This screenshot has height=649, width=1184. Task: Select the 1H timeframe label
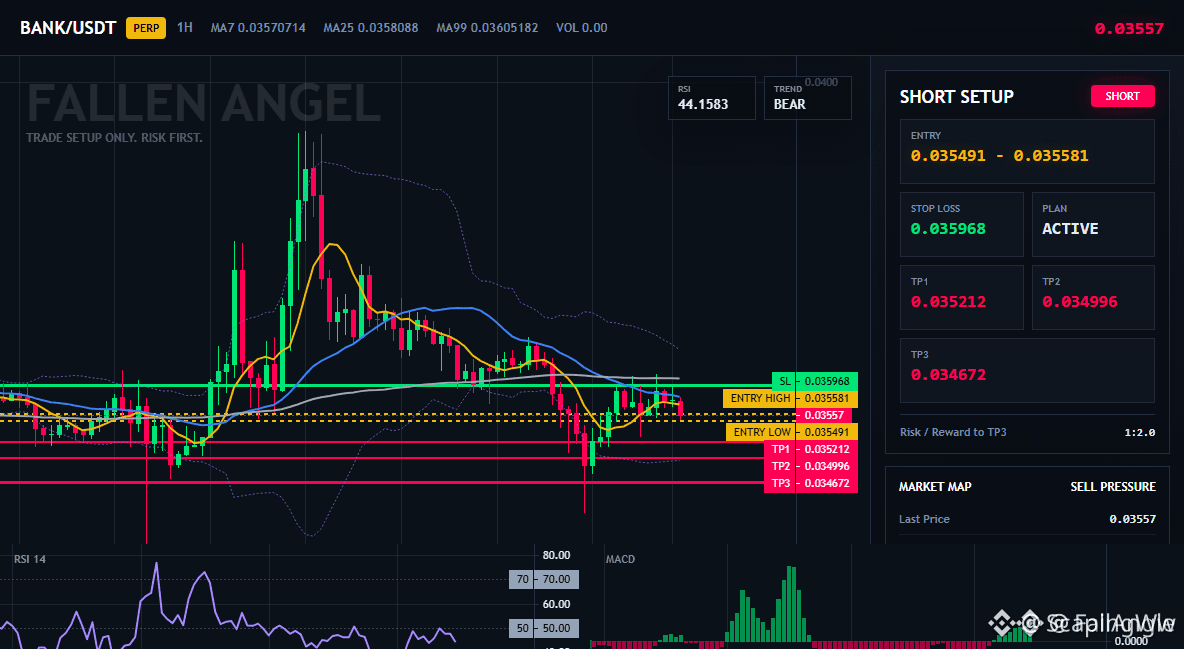185,28
